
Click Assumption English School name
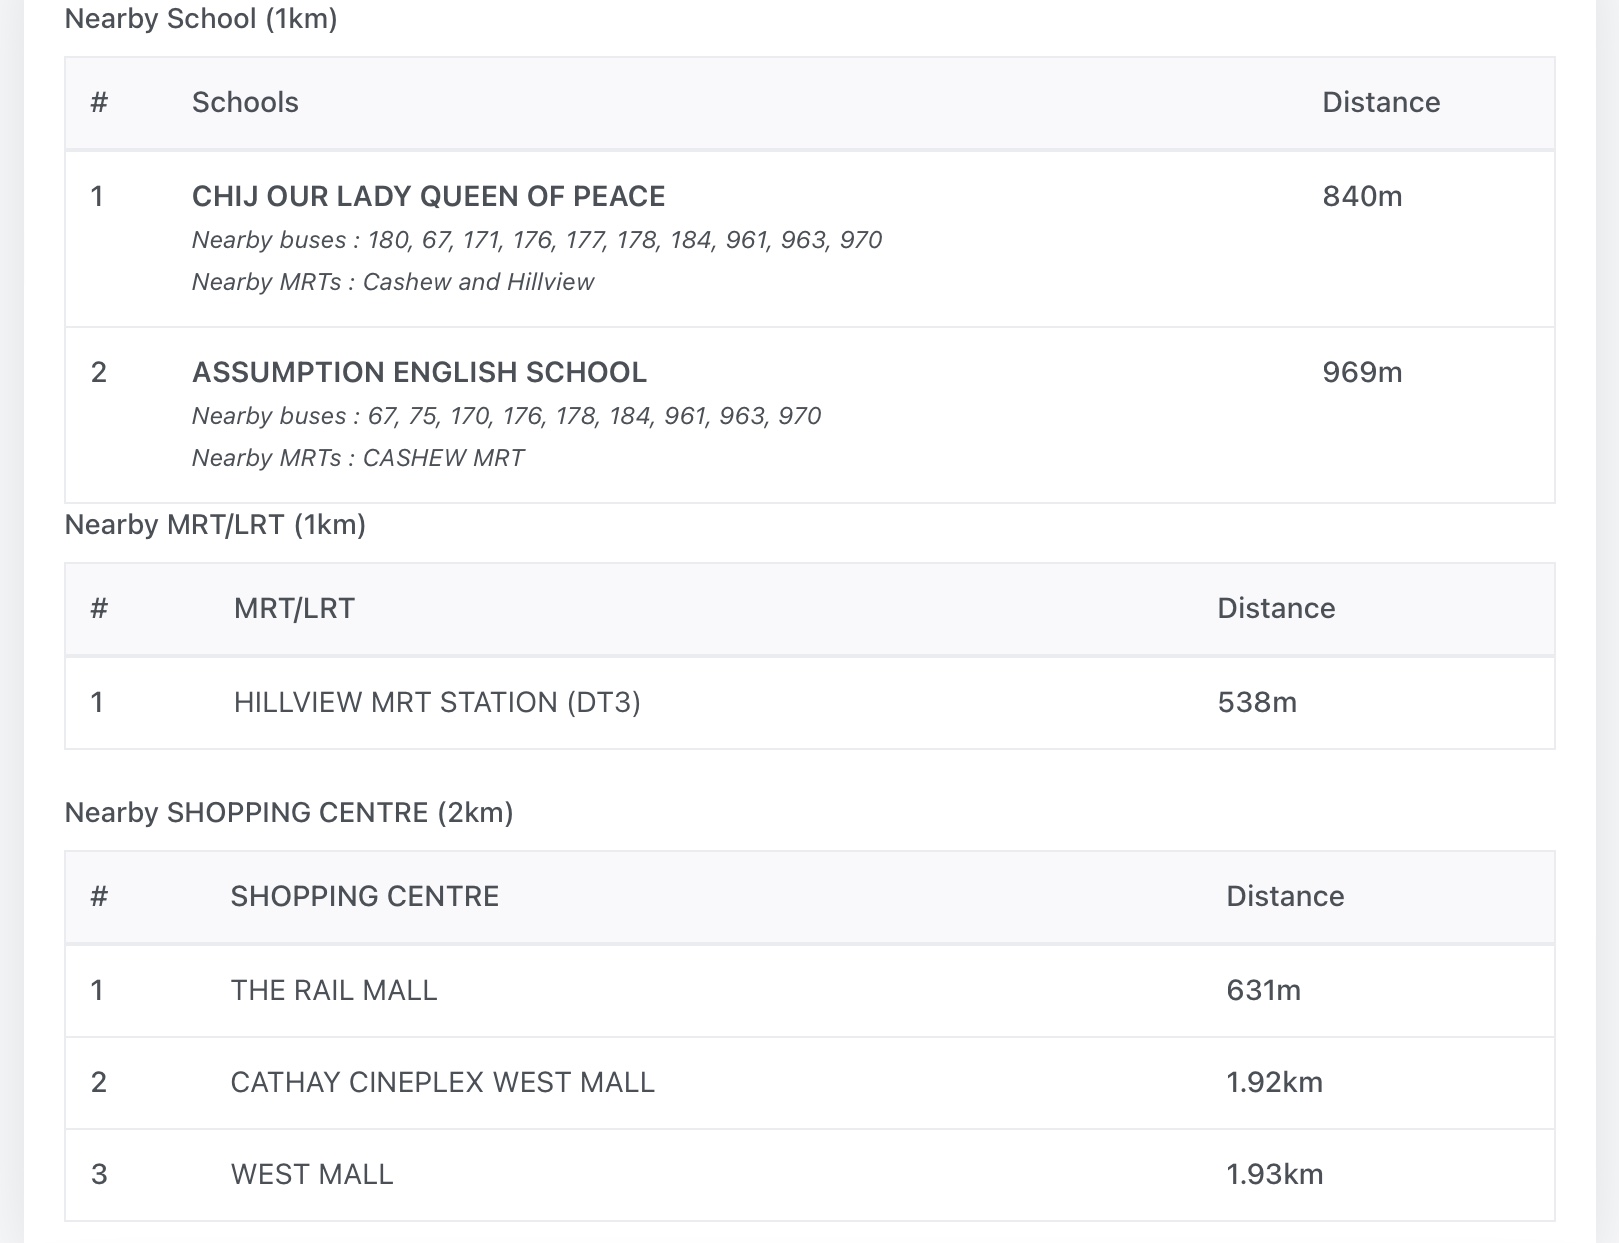[419, 372]
